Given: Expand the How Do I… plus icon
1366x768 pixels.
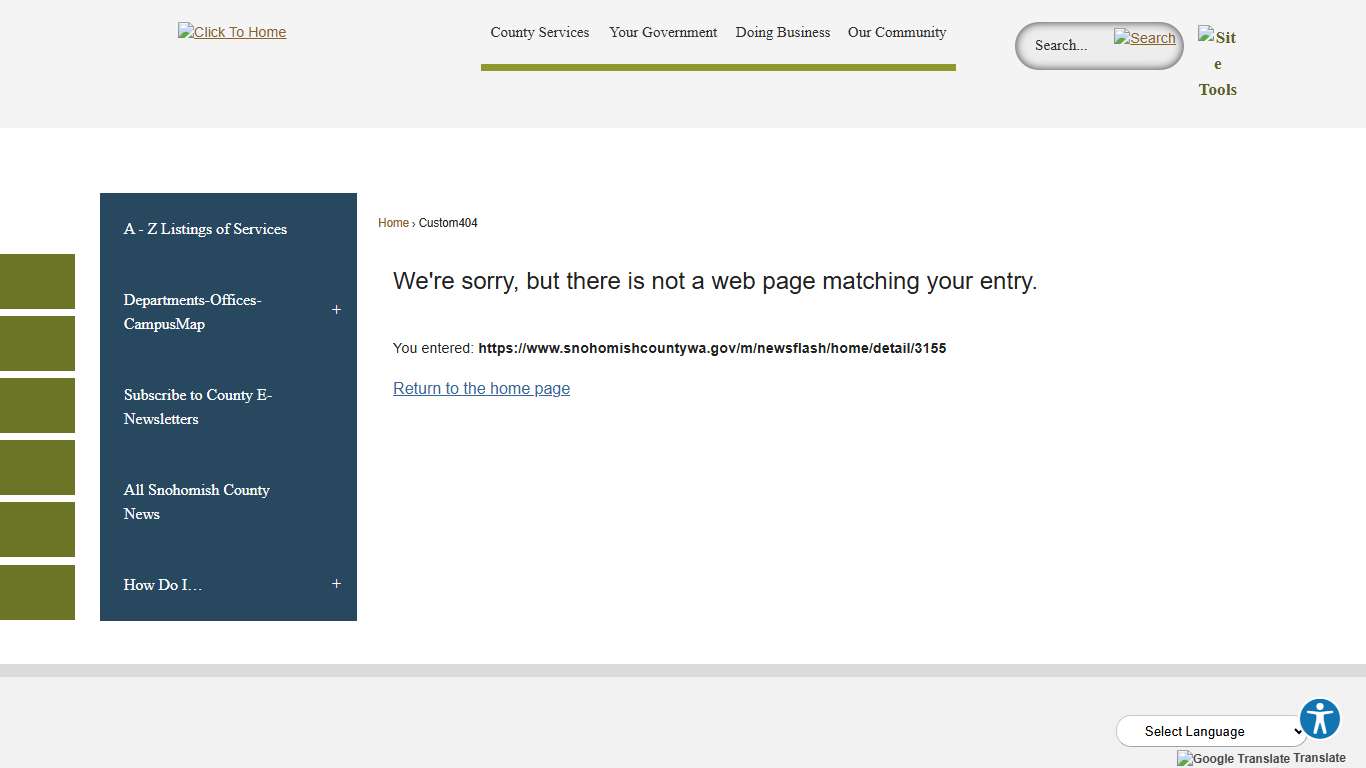Looking at the screenshot, I should pos(336,584).
